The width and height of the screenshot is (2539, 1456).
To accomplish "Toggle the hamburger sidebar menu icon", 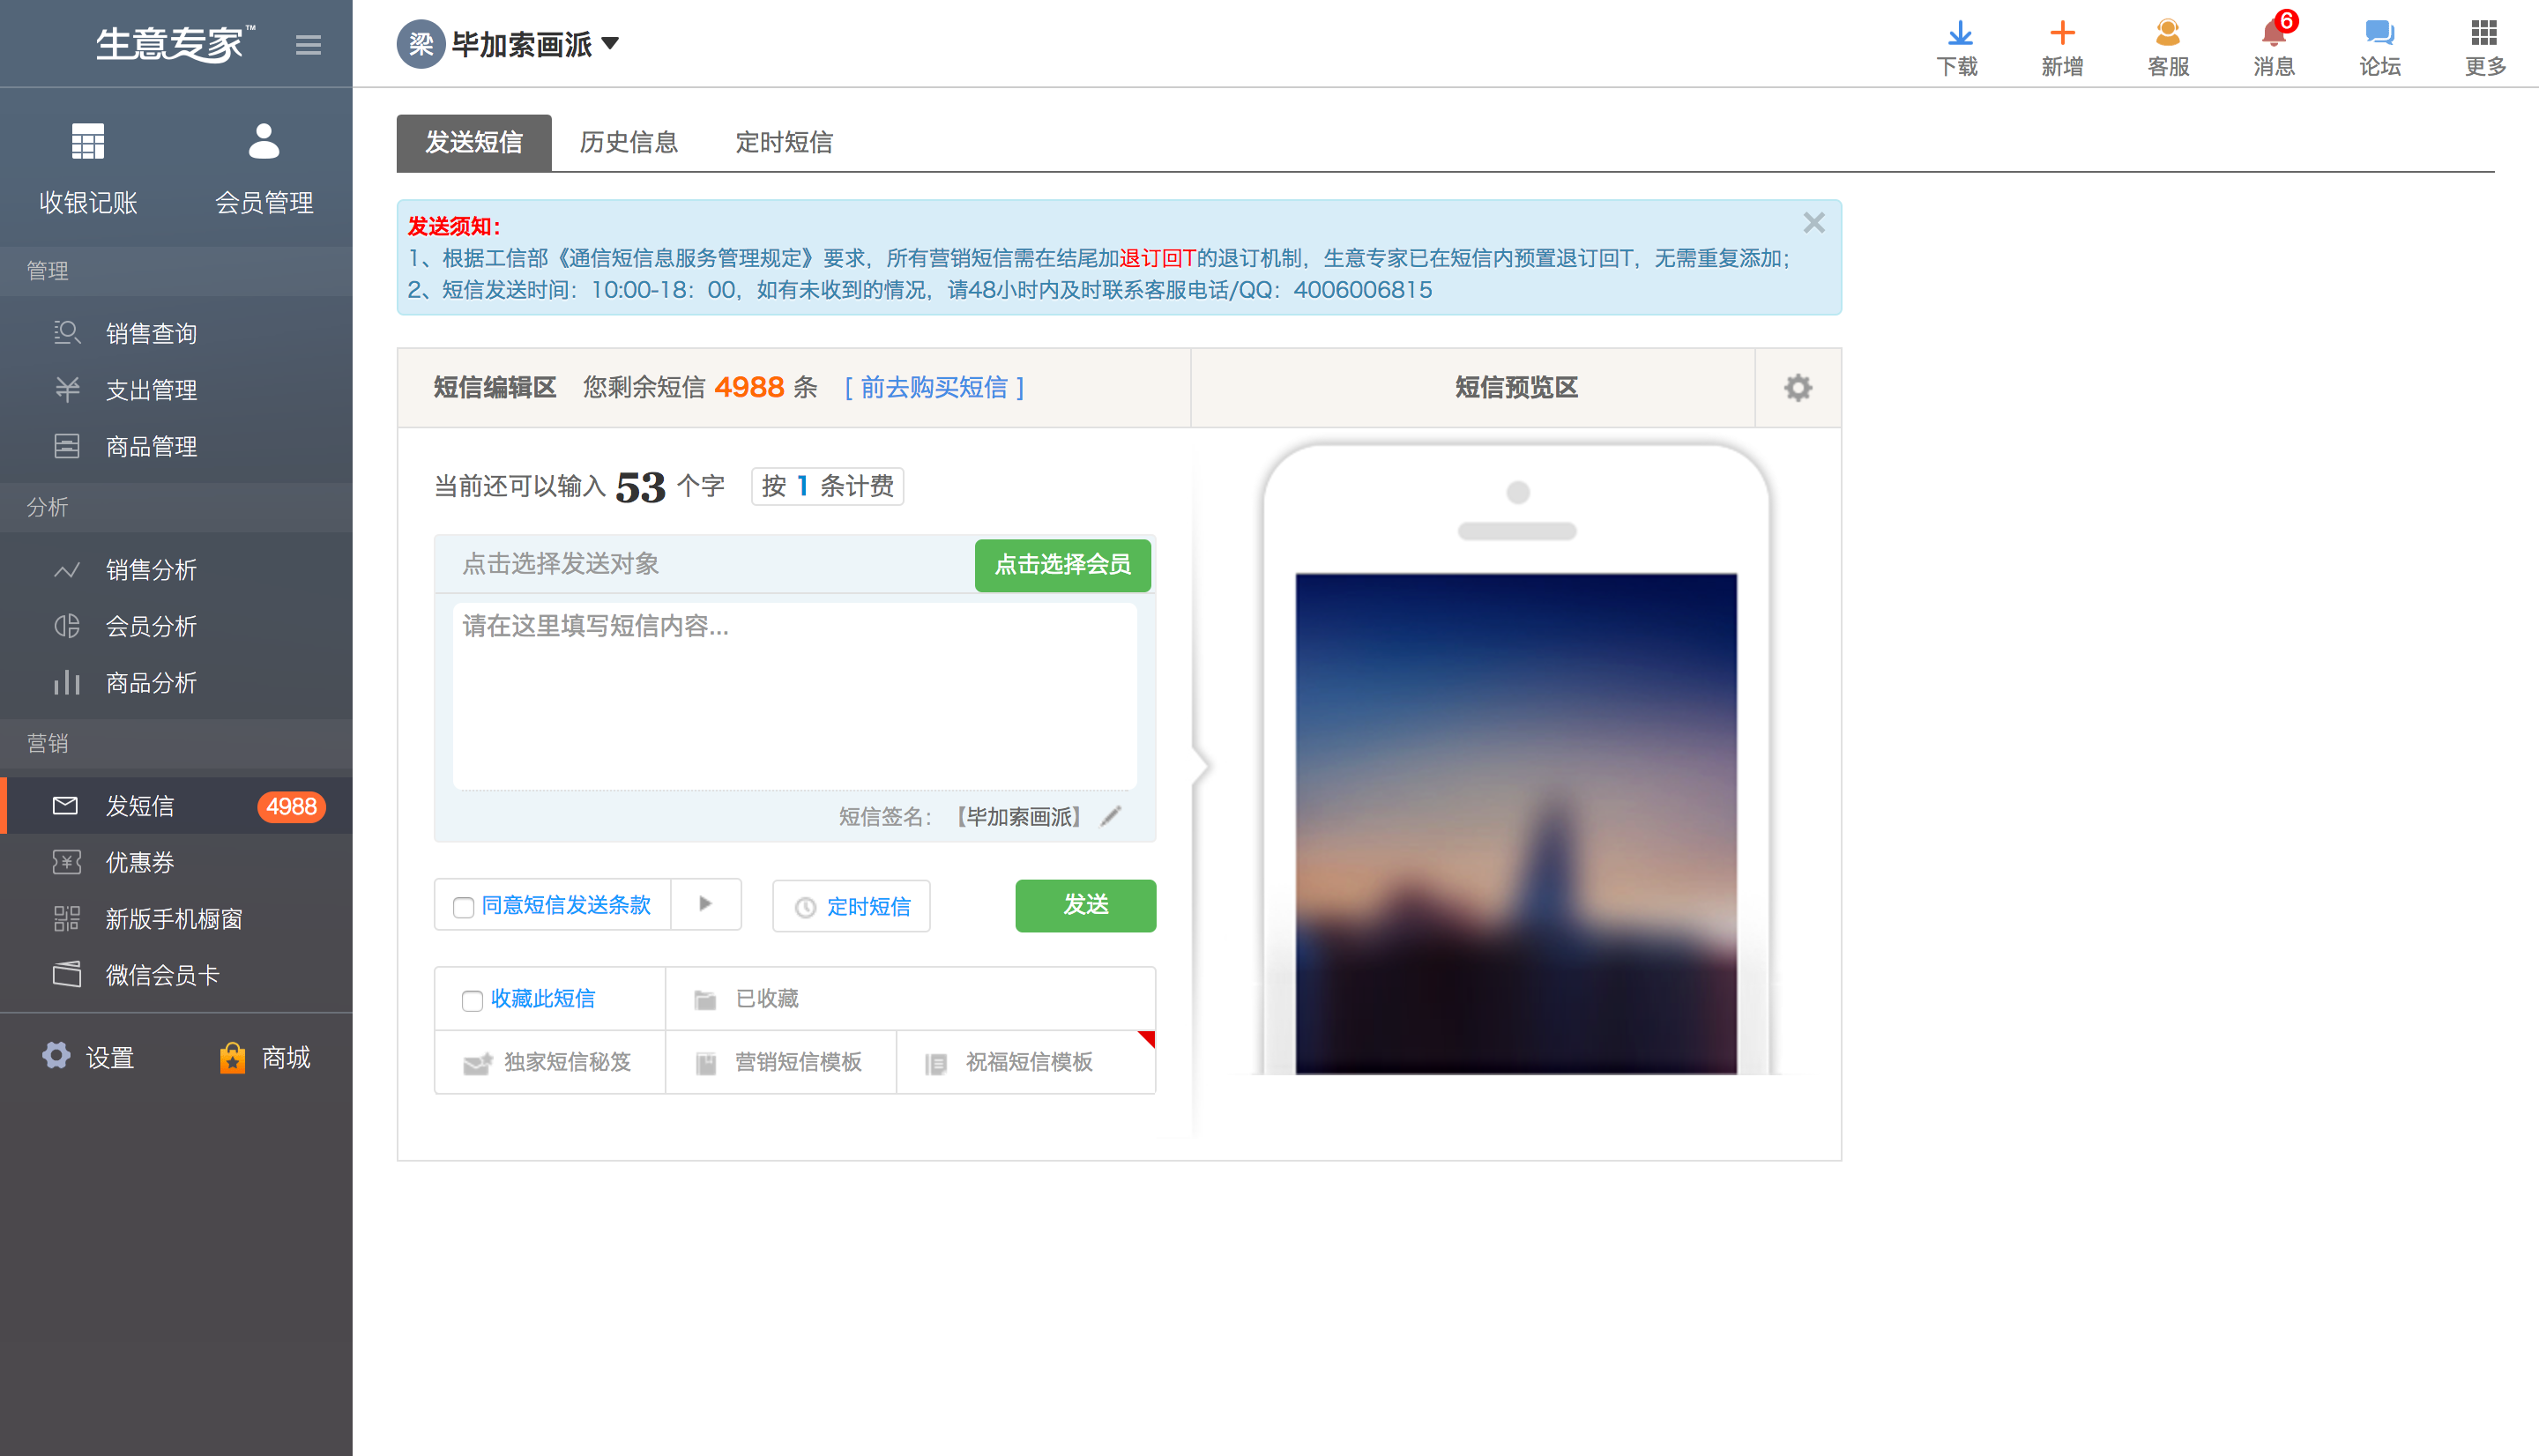I will pyautogui.click(x=308, y=45).
